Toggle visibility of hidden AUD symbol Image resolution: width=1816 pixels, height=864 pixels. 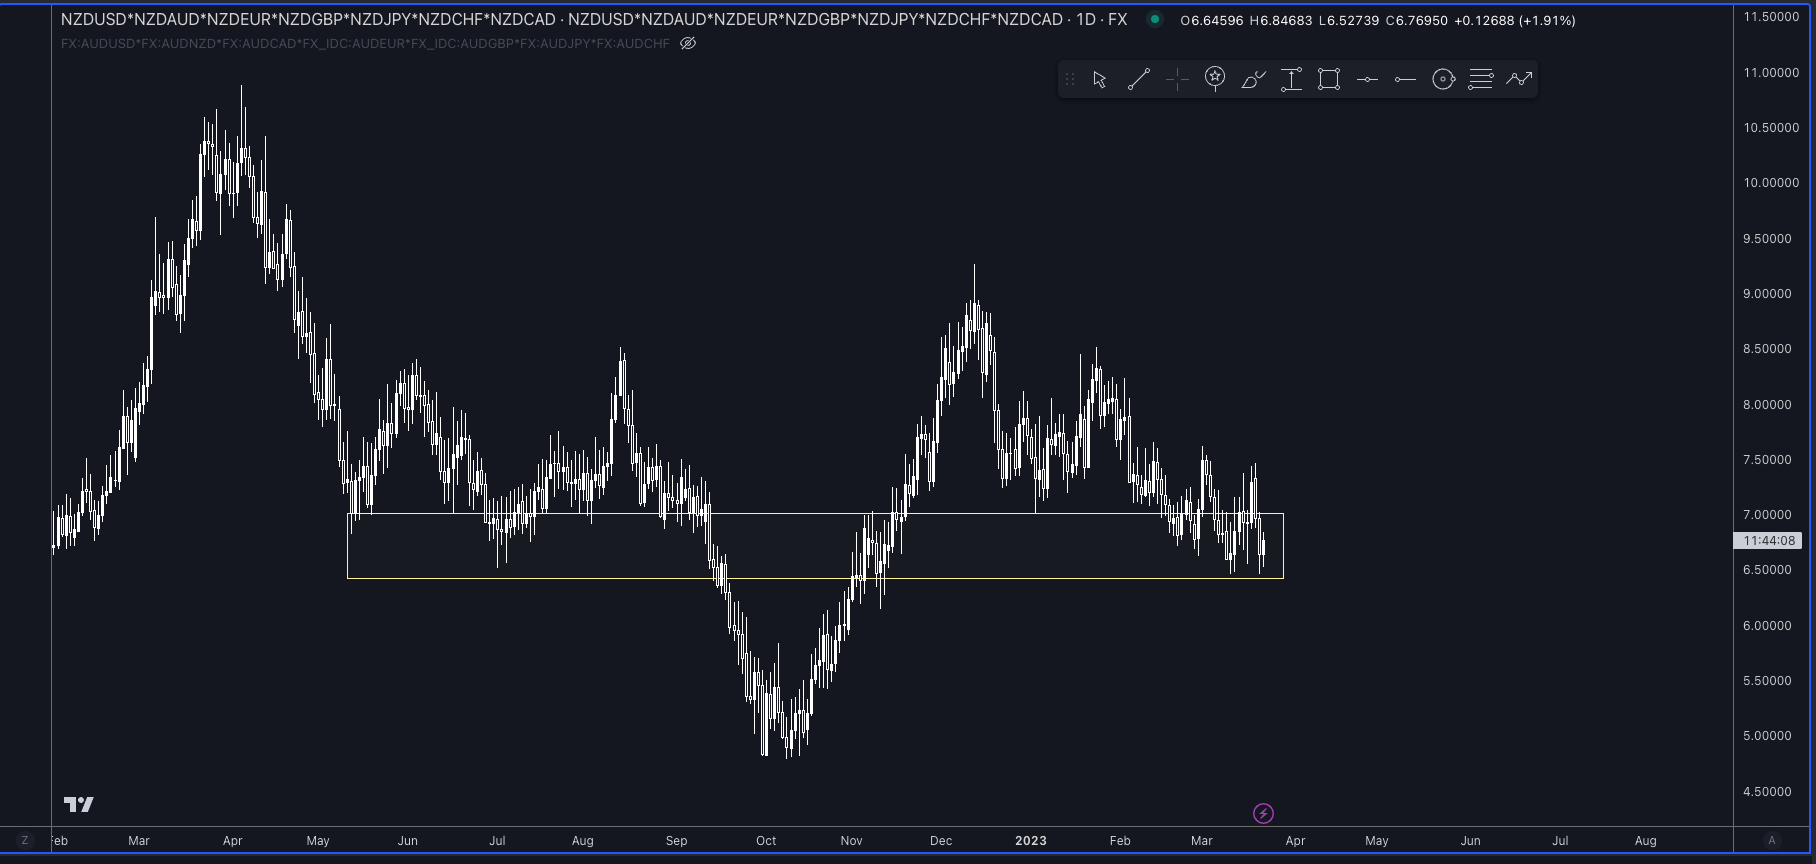[x=688, y=43]
